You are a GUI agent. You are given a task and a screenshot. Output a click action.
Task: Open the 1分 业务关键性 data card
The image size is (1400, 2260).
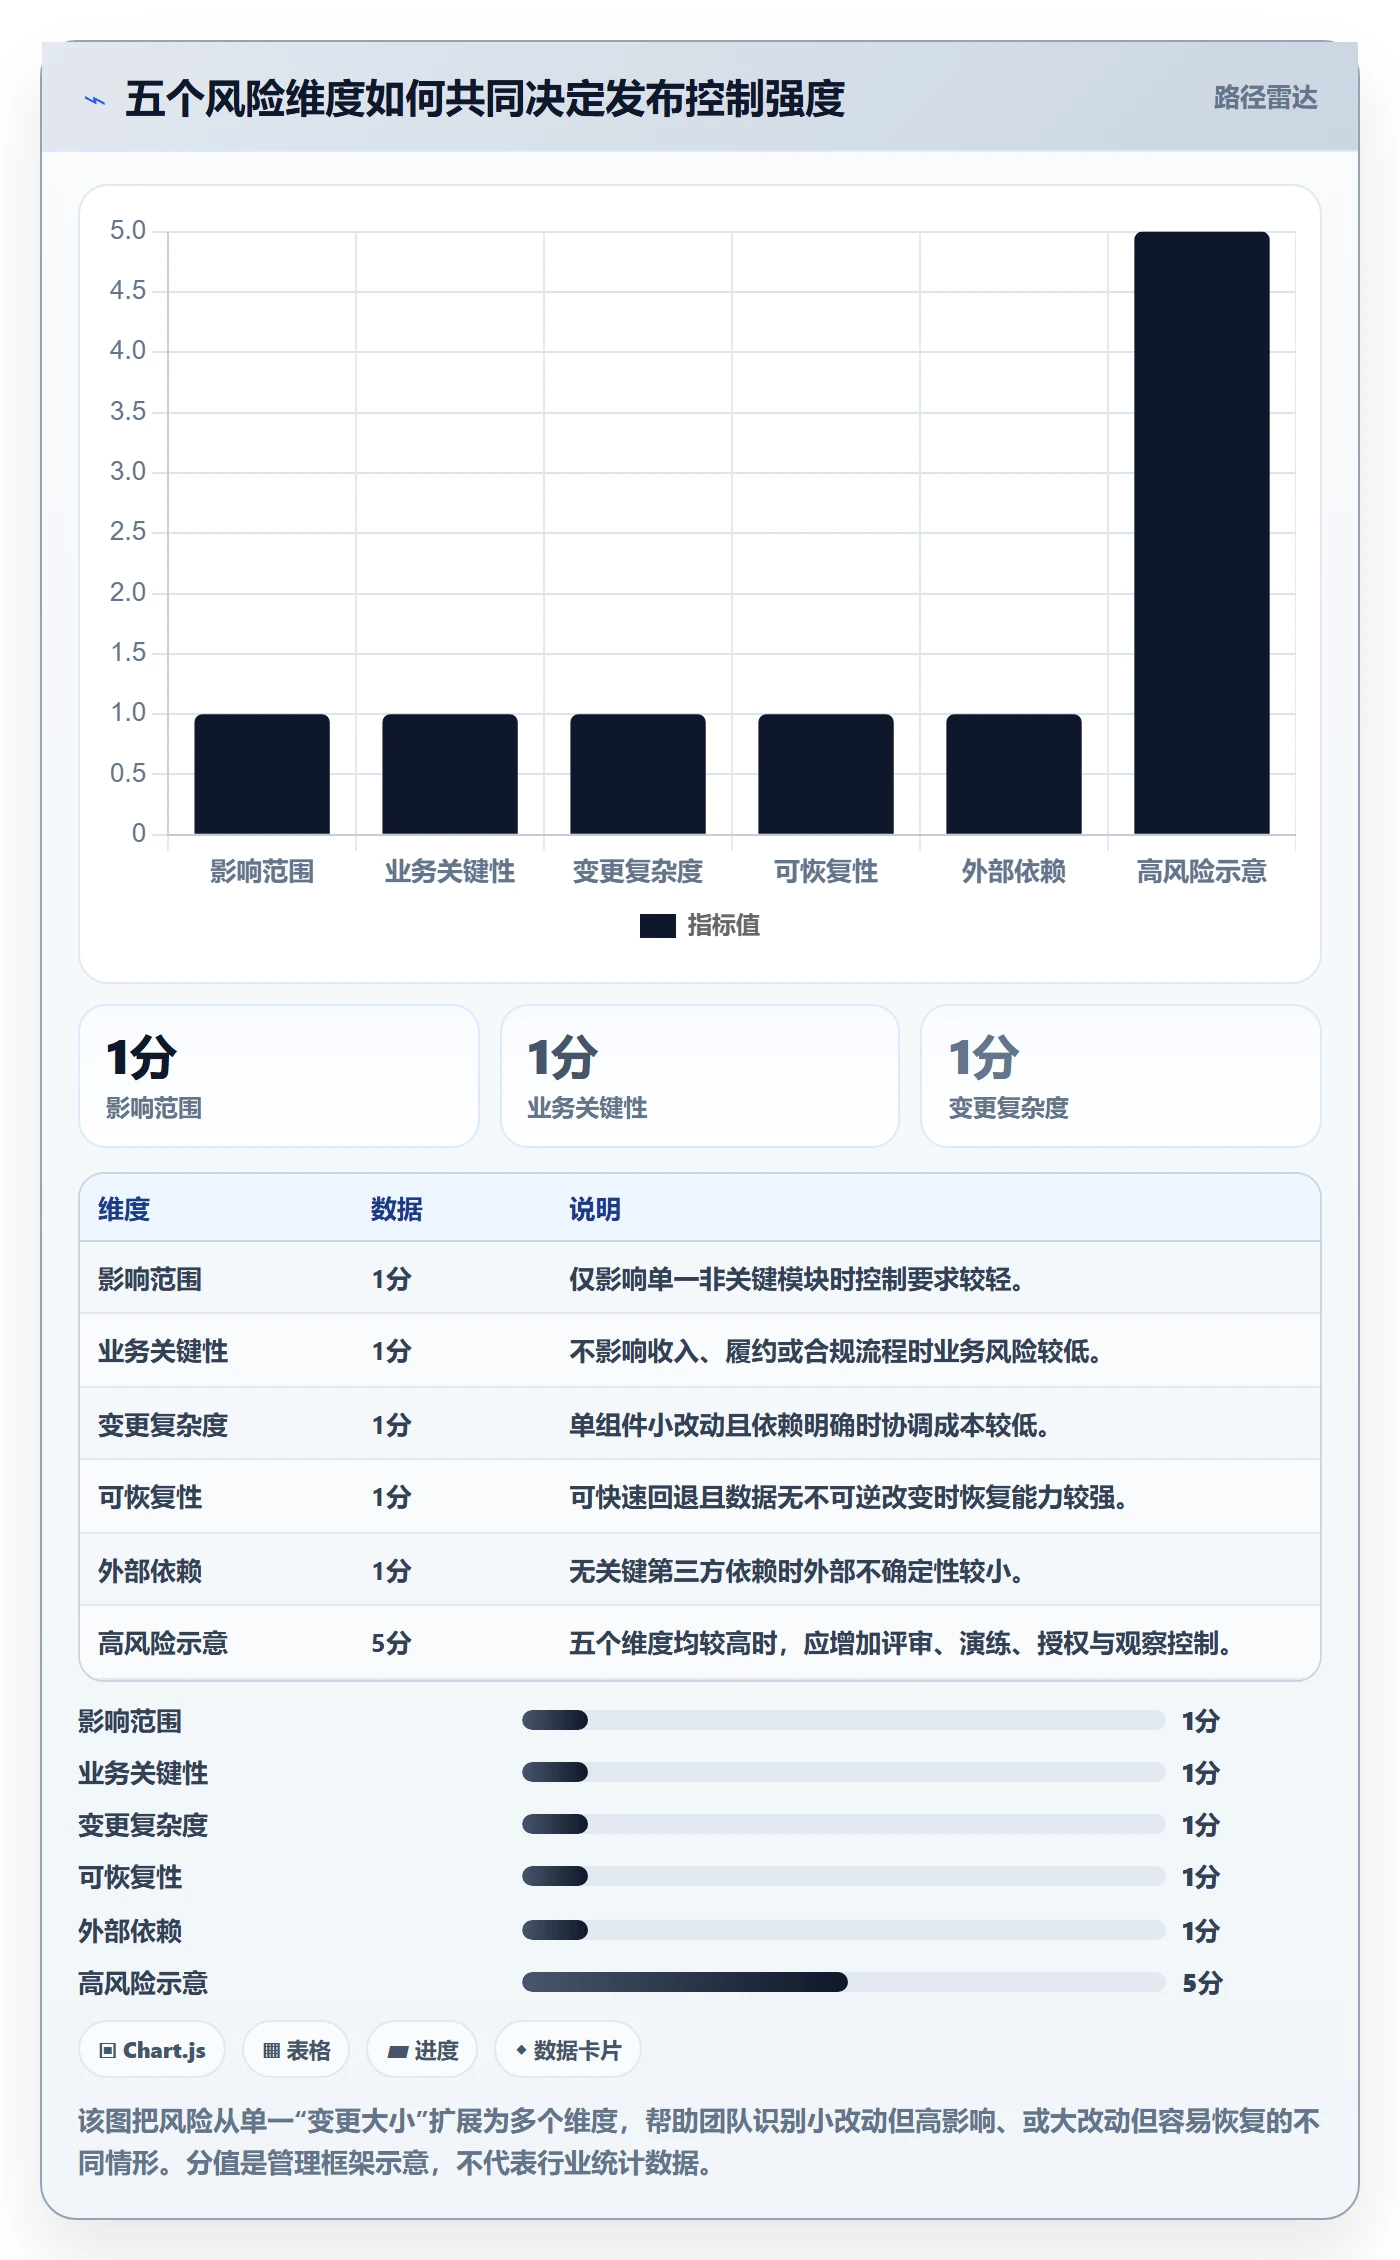point(700,1076)
